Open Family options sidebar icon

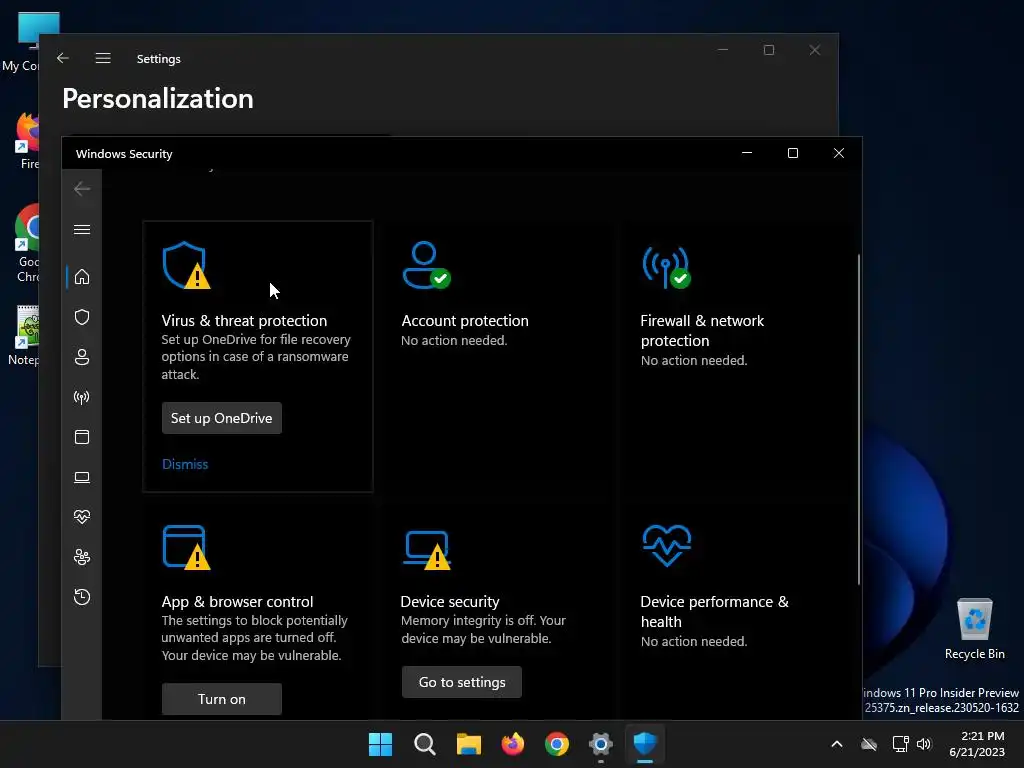82,557
